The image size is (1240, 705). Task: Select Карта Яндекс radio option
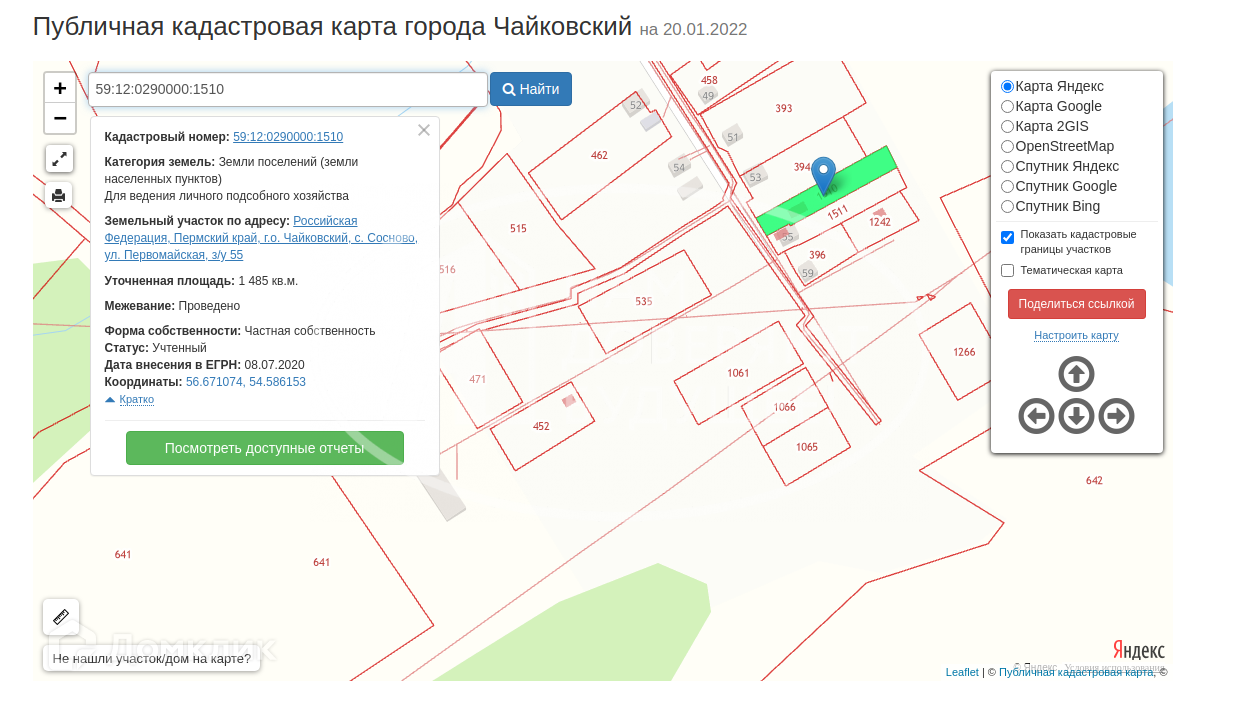pyautogui.click(x=1008, y=87)
